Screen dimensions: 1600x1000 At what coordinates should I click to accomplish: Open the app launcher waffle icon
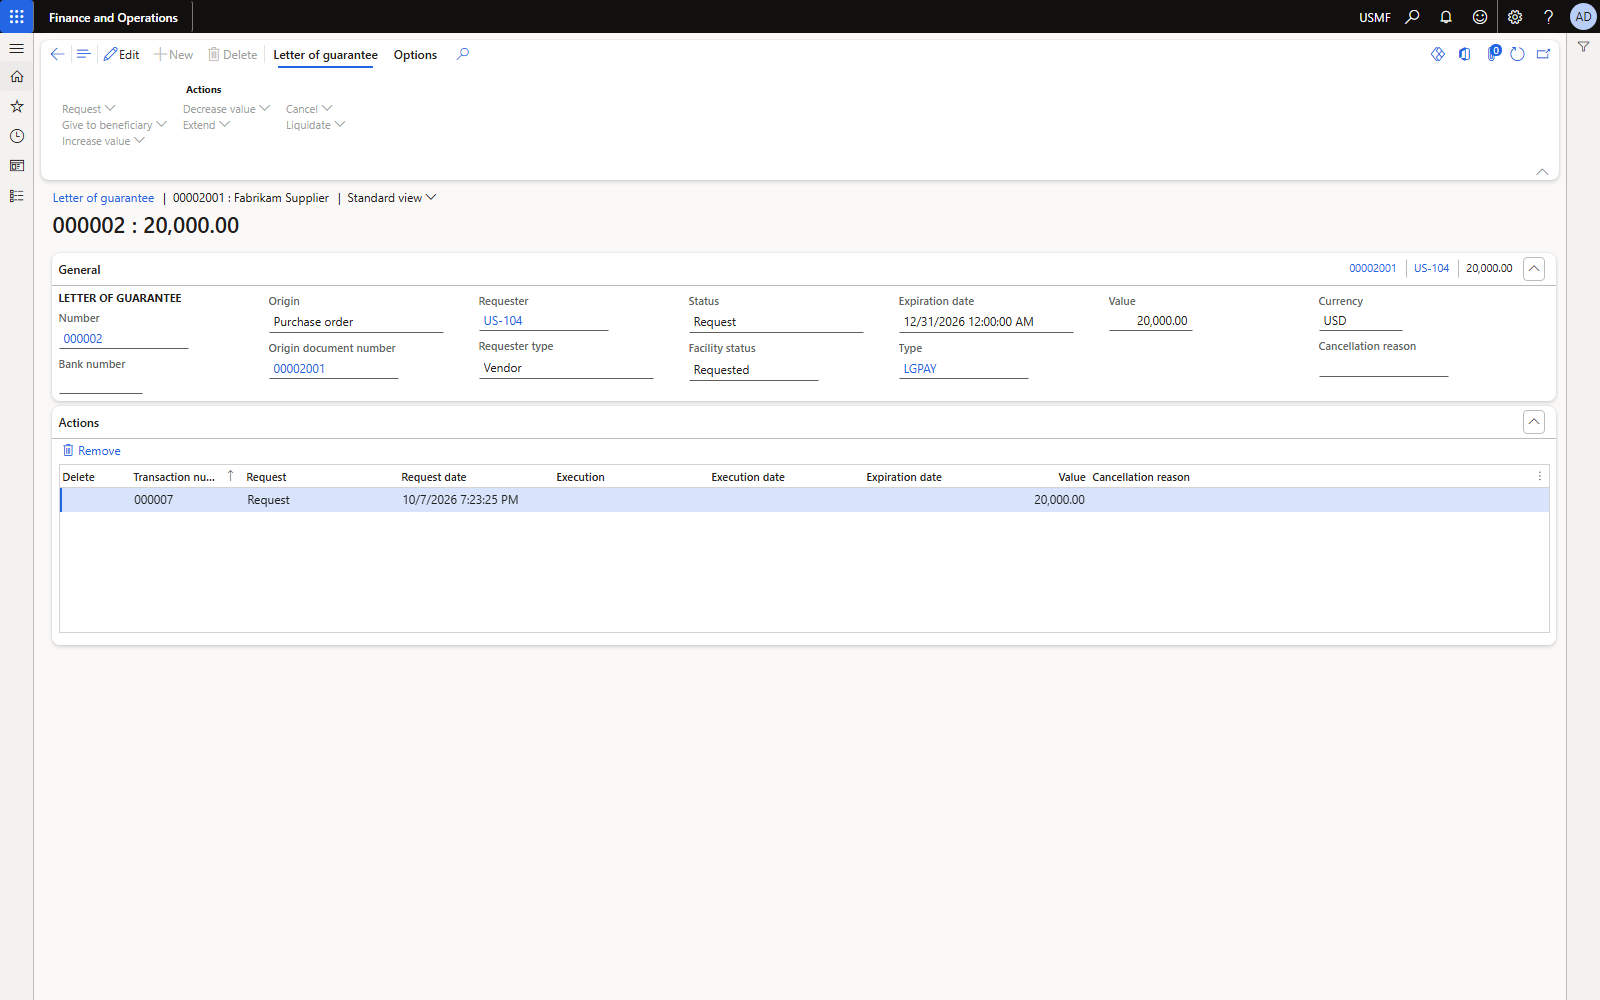click(x=17, y=17)
